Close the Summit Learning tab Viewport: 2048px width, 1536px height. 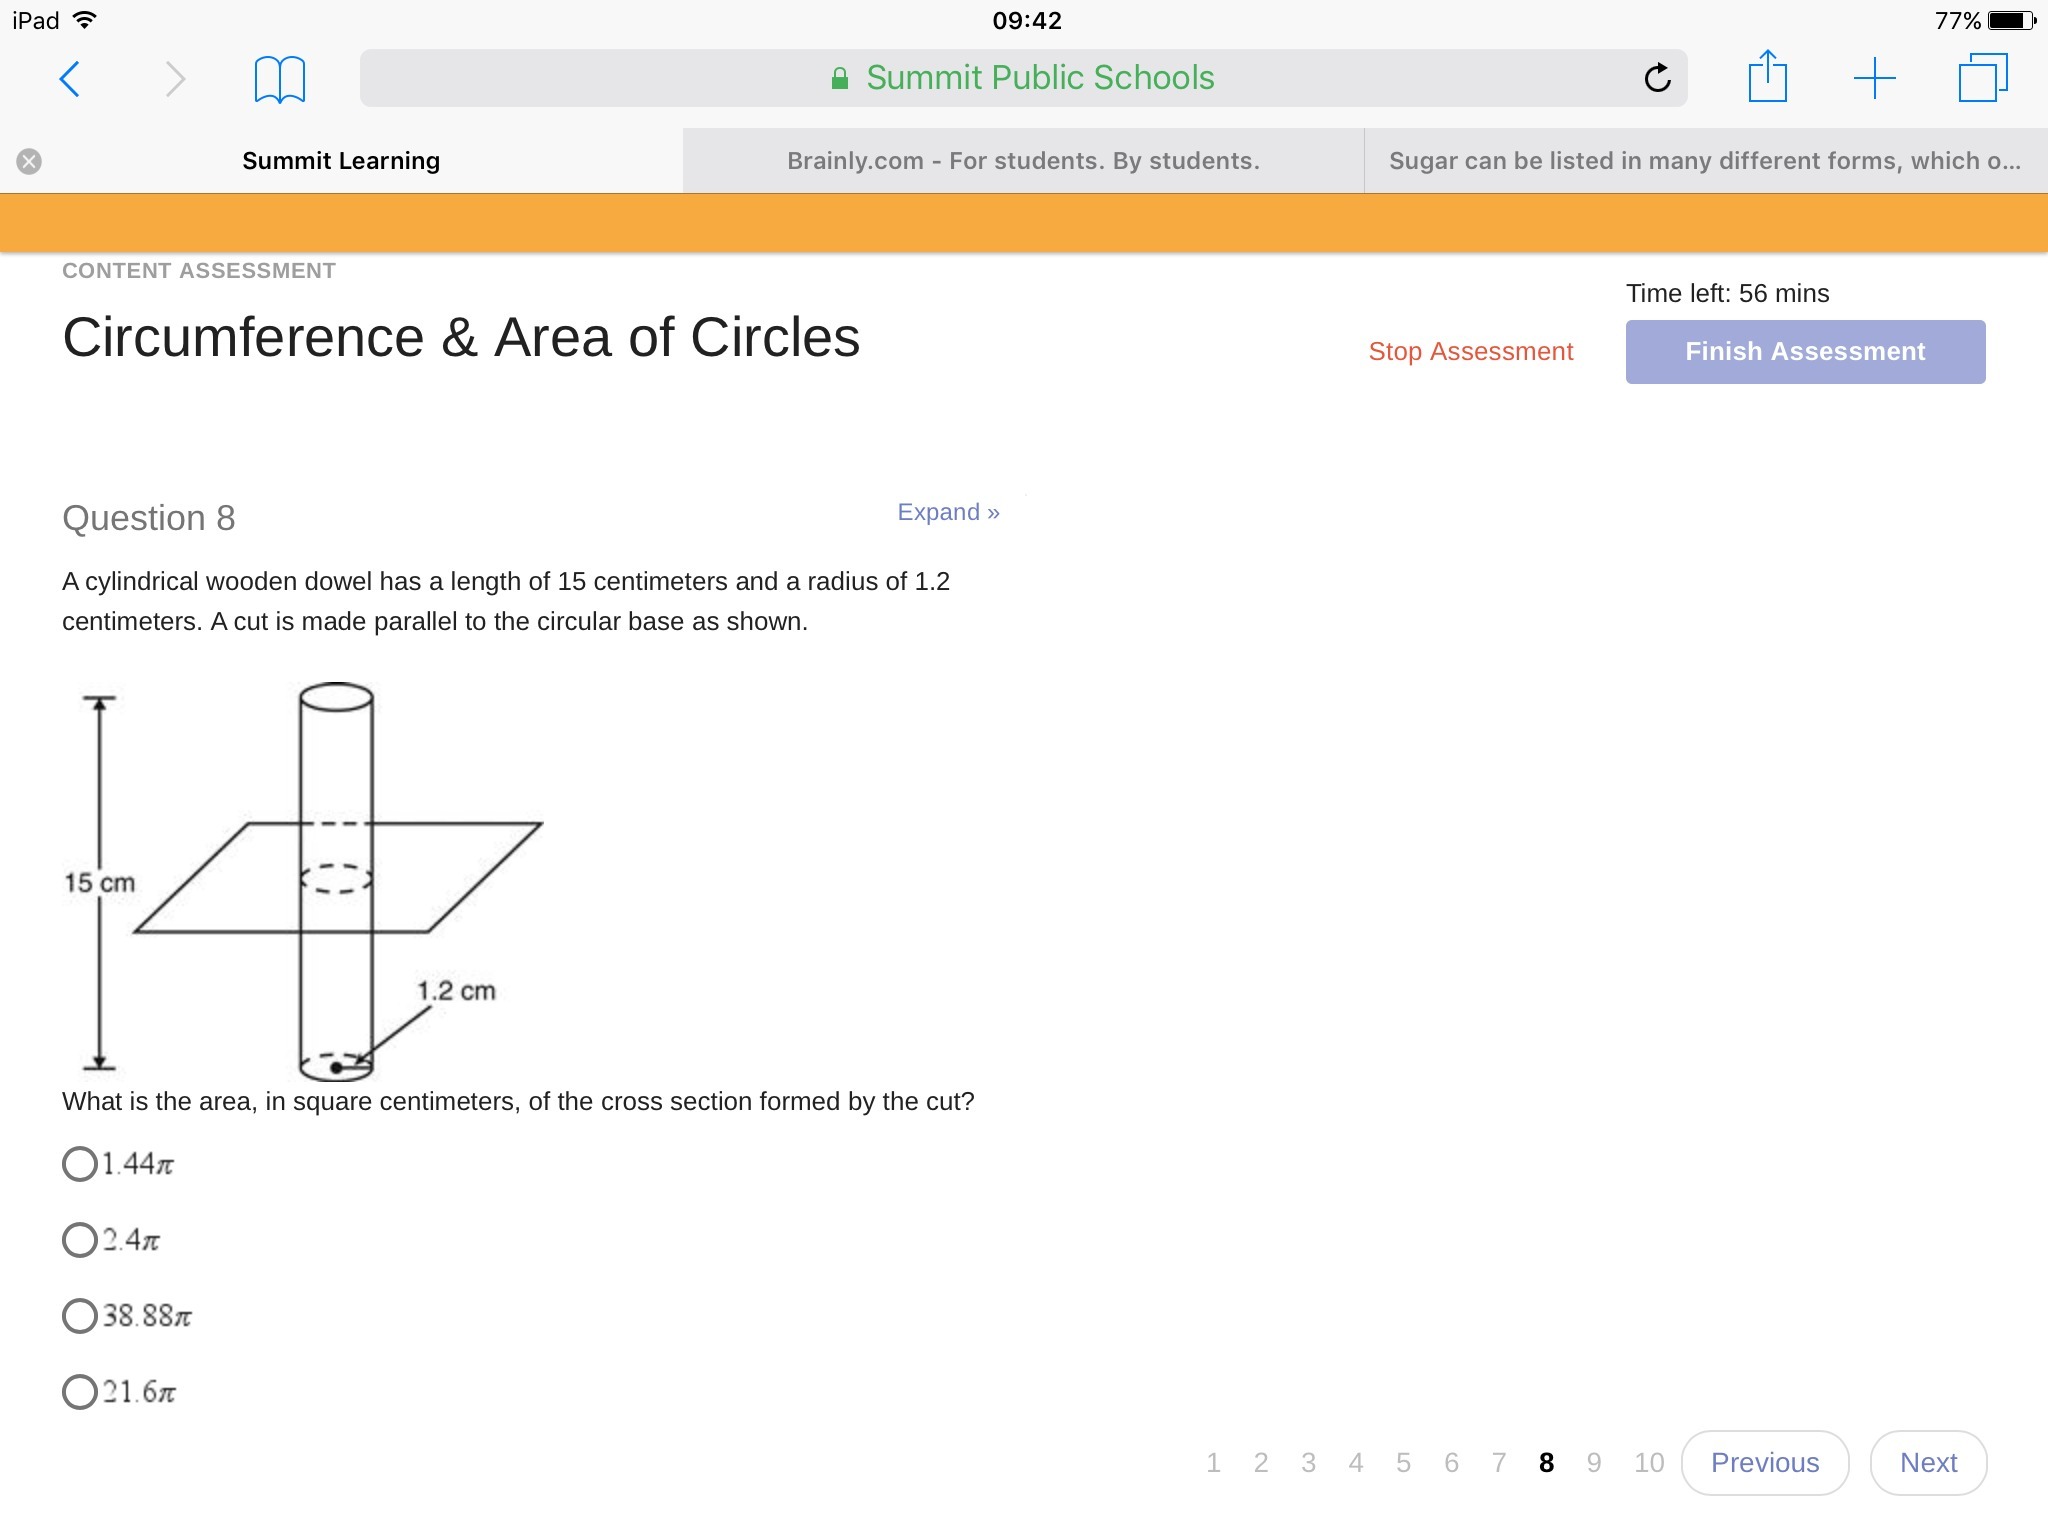[29, 161]
